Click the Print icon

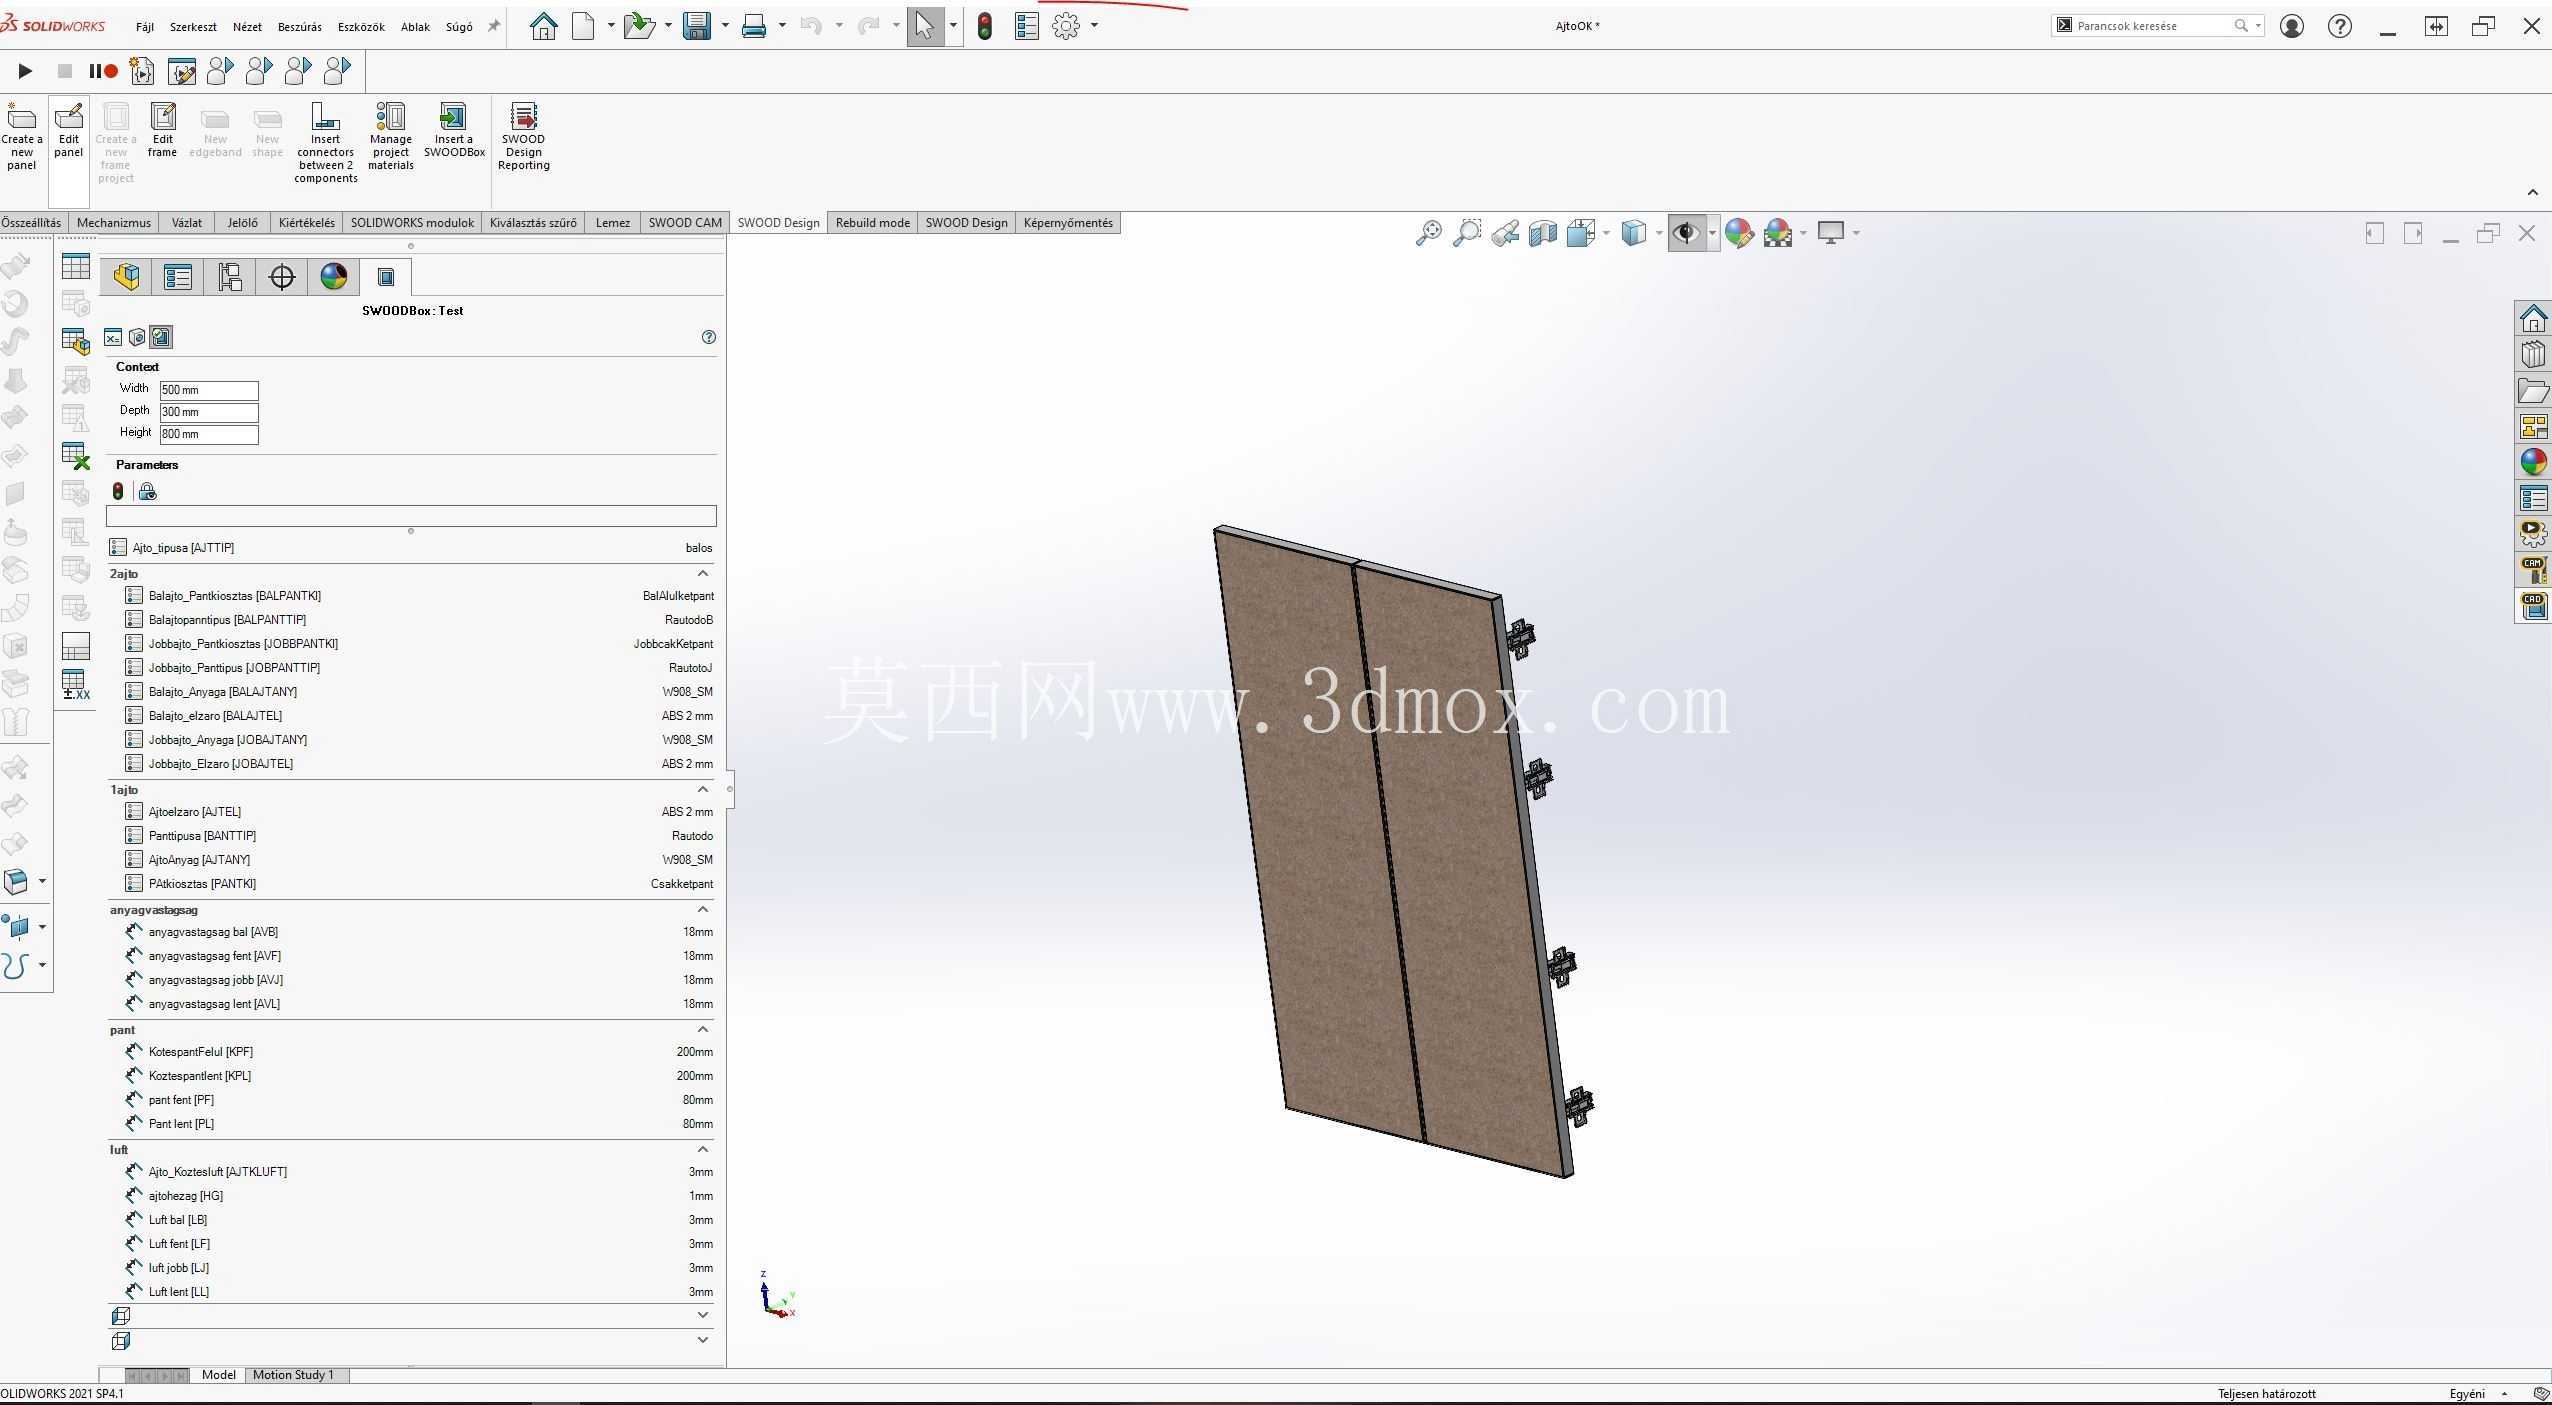click(754, 26)
